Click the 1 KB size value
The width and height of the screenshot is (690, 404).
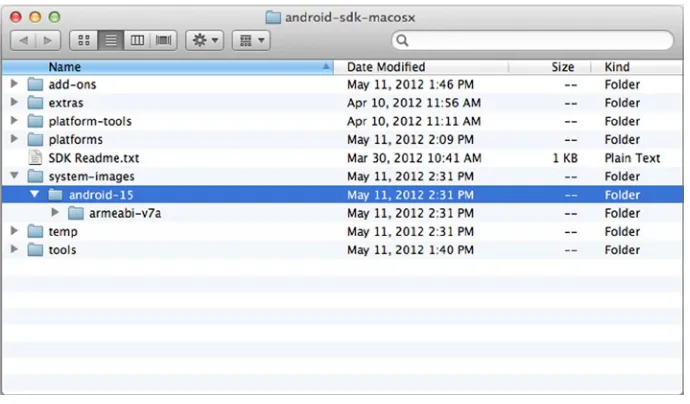565,158
